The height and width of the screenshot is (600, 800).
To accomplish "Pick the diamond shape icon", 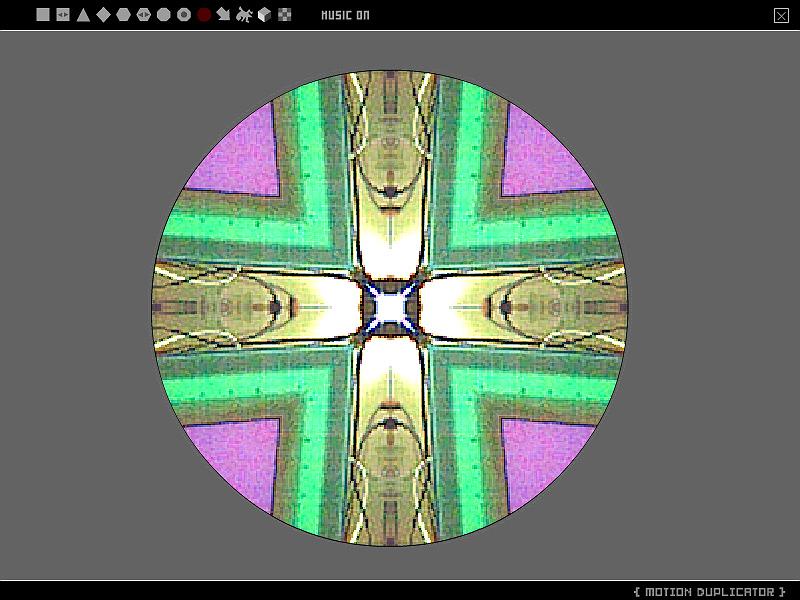I will click(x=103, y=15).
